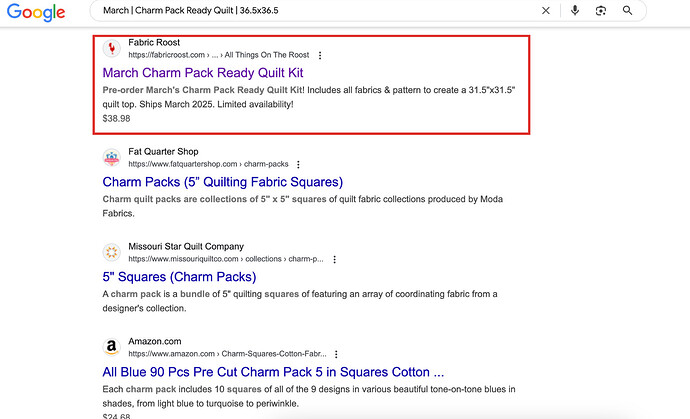This screenshot has width=690, height=419.
Task: Click the Amazon.com site name
Action: (154, 341)
